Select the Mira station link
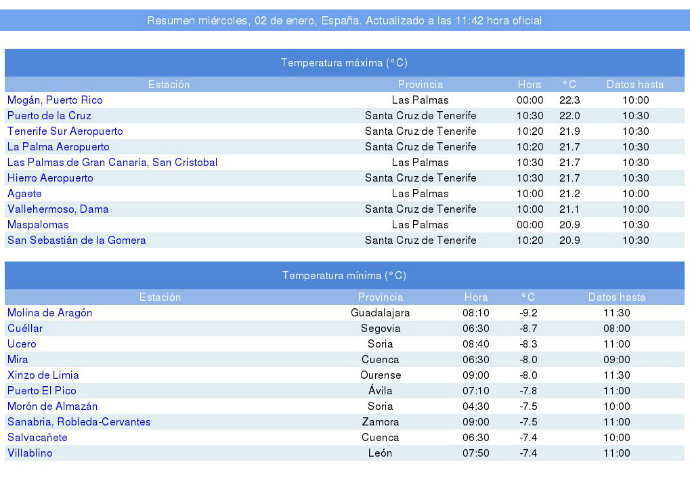690x500 pixels. click(x=18, y=359)
